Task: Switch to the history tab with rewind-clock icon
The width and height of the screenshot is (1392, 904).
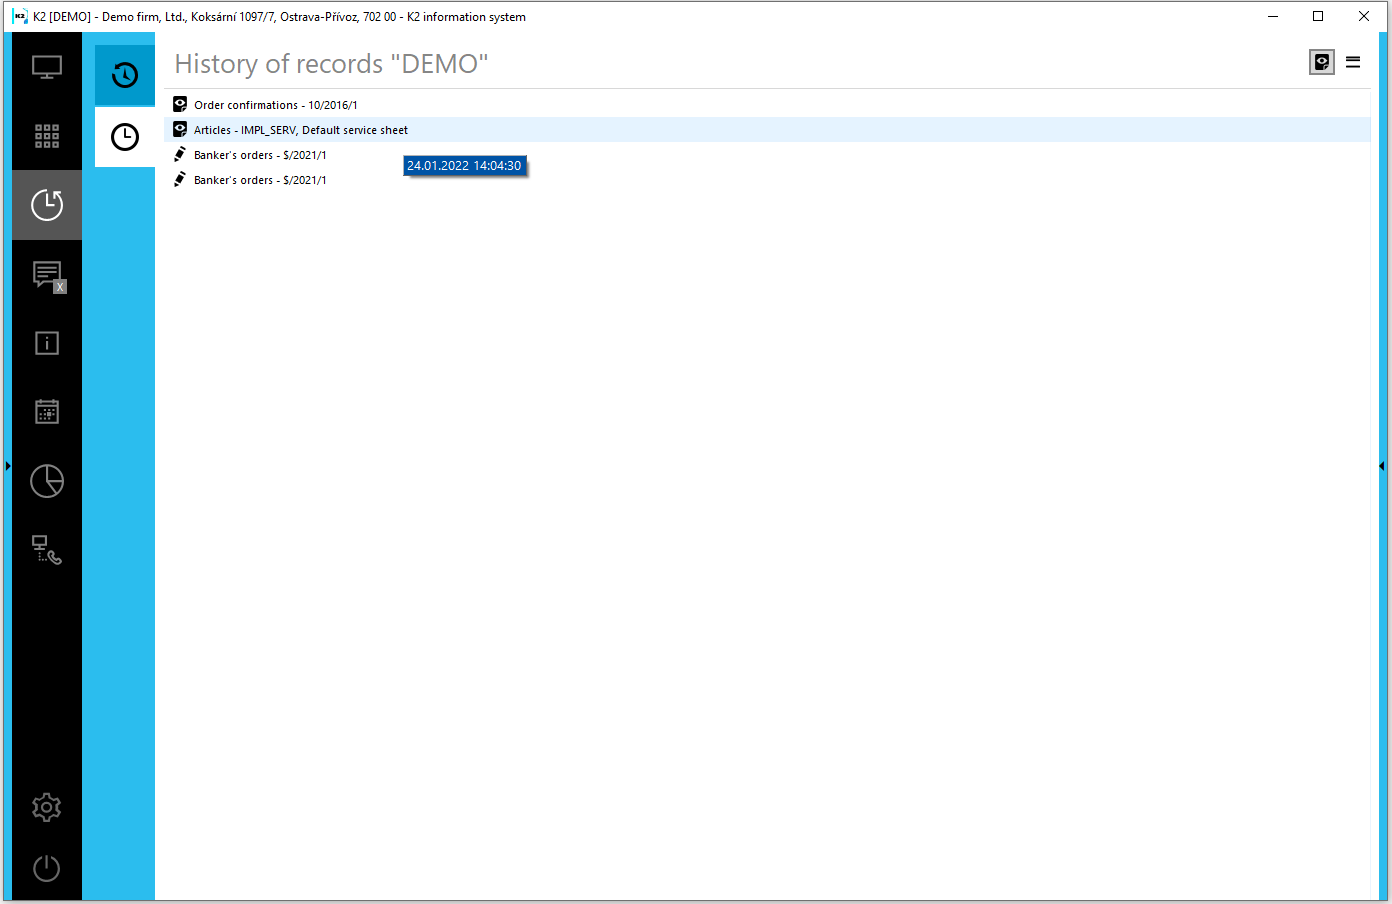Action: tap(125, 75)
